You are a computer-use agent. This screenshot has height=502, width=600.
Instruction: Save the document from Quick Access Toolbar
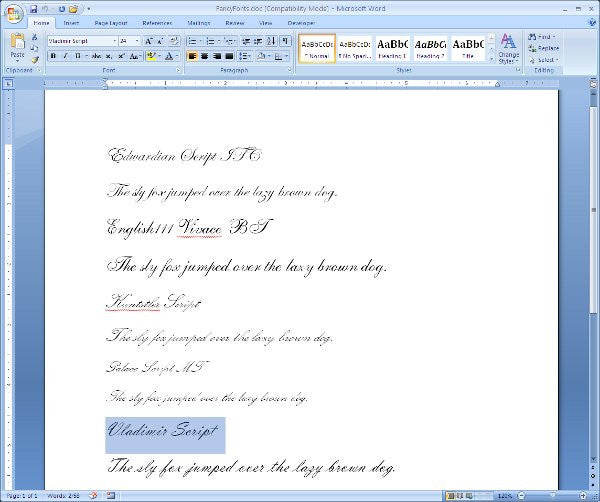click(33, 8)
